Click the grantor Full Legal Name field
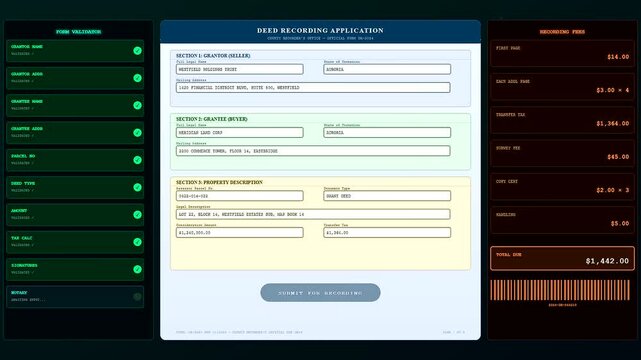This screenshot has height=360, width=641. pyautogui.click(x=240, y=69)
